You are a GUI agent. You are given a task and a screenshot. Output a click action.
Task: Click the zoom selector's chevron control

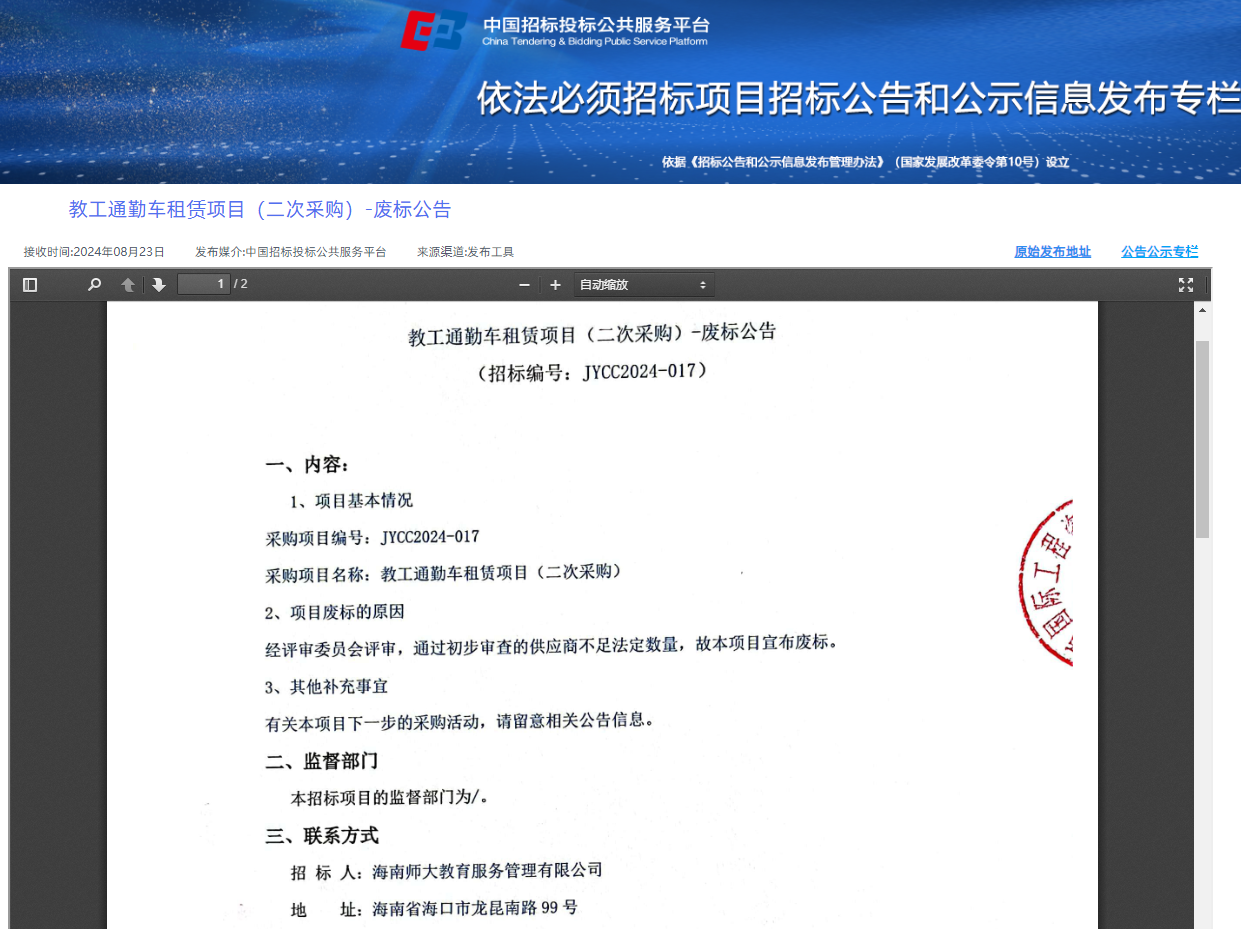[x=703, y=284]
